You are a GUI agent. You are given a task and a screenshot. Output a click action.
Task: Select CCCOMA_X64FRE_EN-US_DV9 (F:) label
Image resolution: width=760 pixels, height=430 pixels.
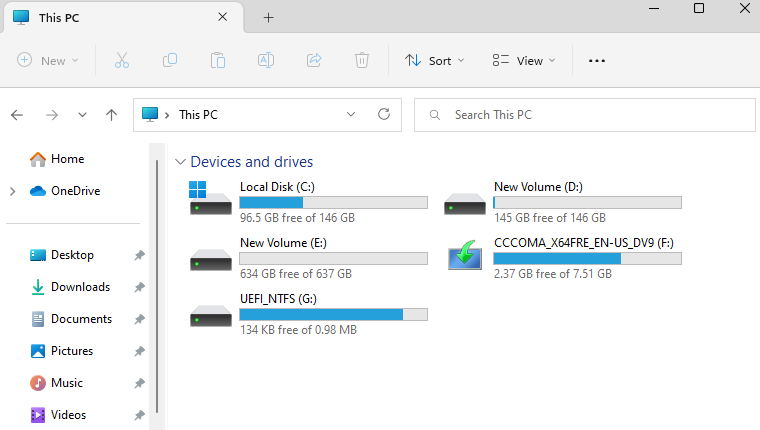[x=584, y=243]
